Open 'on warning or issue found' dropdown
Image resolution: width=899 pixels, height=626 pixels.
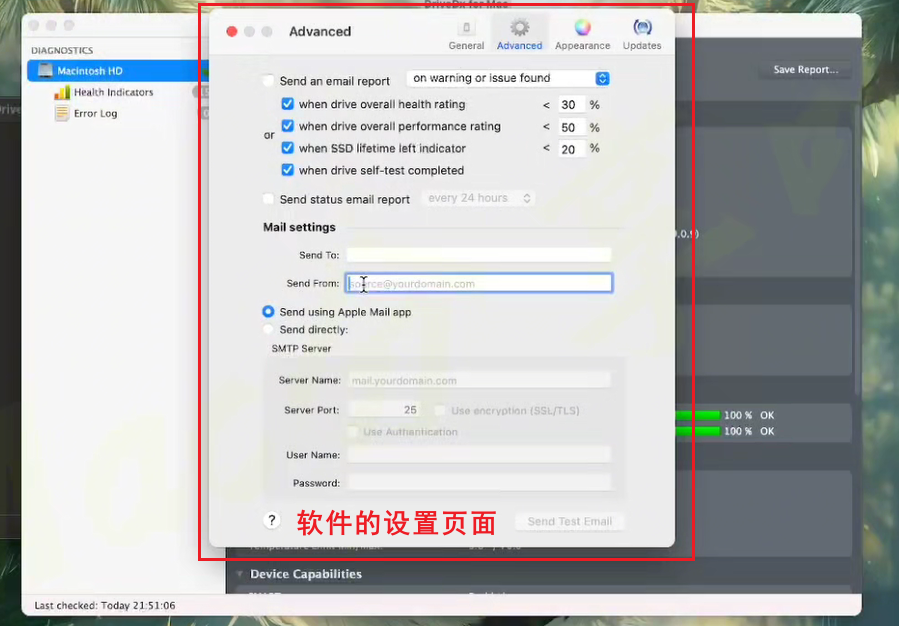pos(508,78)
